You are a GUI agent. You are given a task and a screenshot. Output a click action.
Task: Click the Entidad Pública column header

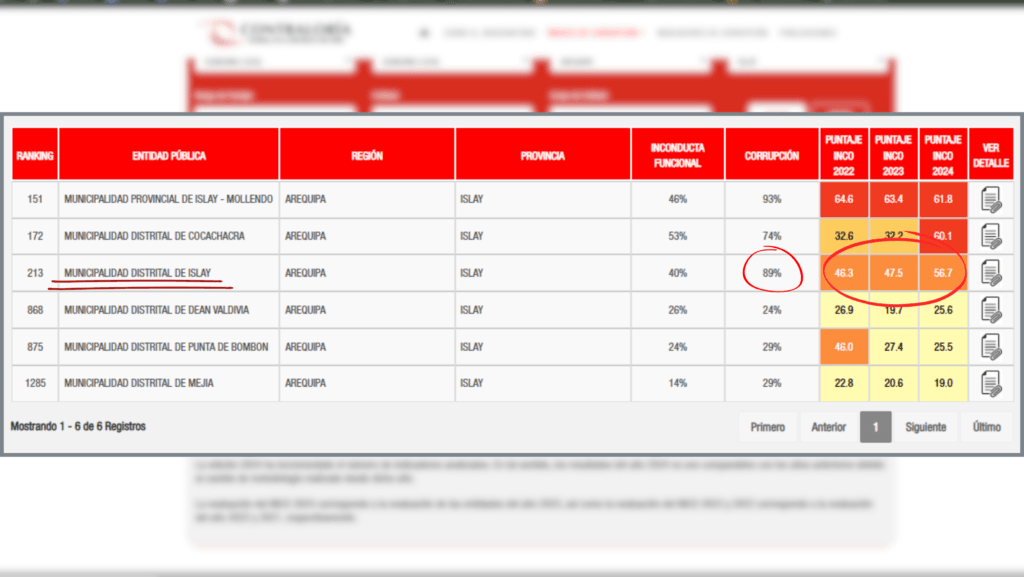pos(169,156)
